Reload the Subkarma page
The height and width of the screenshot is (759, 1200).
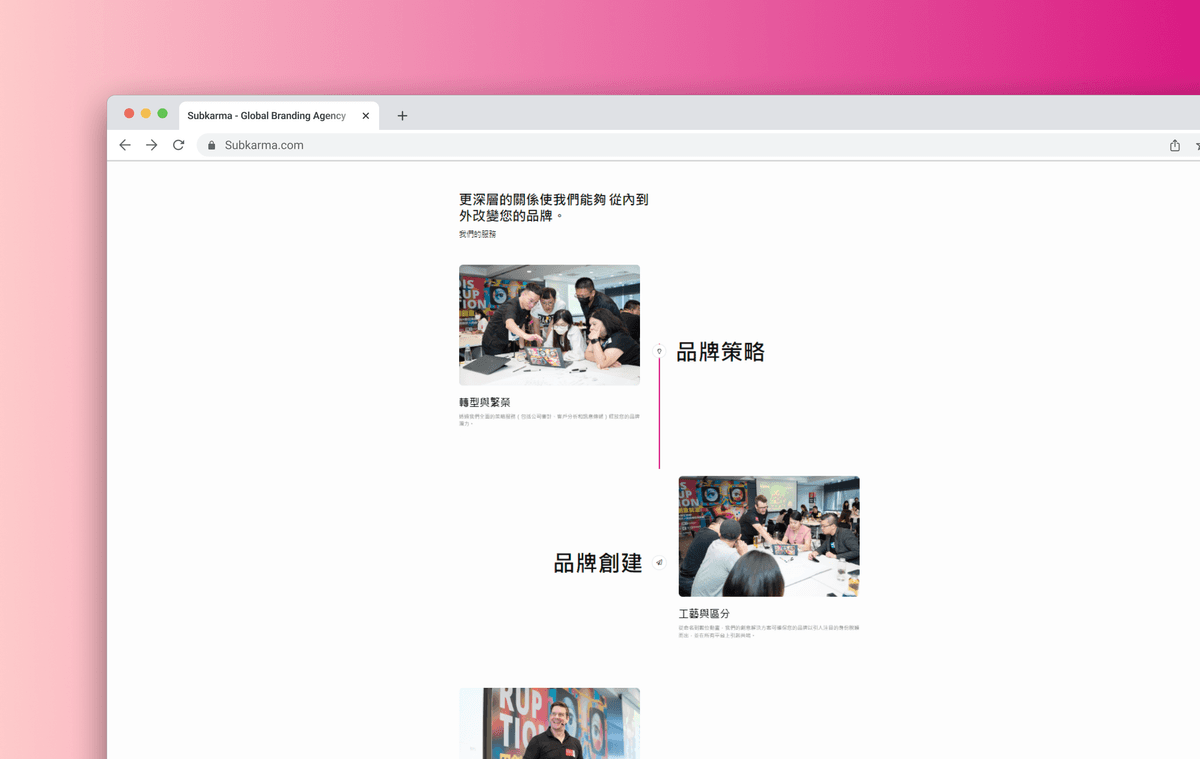[x=178, y=145]
